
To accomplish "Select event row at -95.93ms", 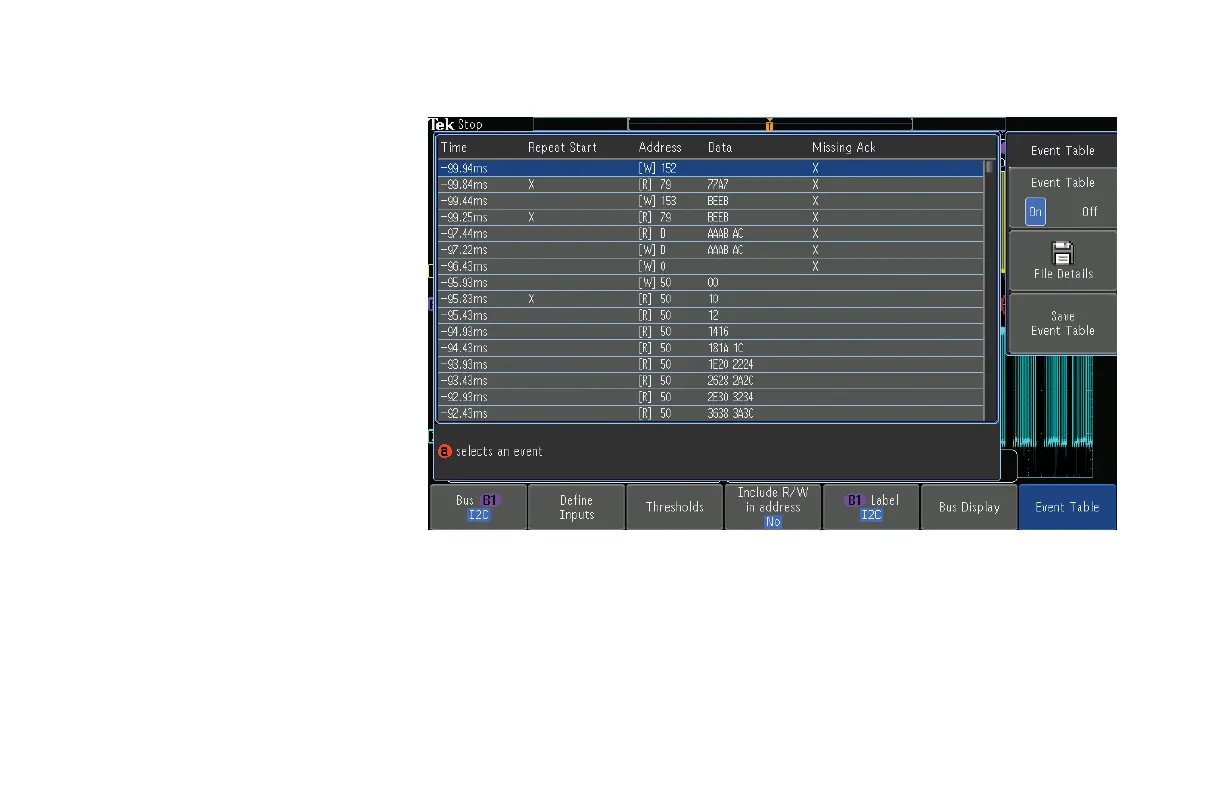I will click(x=710, y=283).
